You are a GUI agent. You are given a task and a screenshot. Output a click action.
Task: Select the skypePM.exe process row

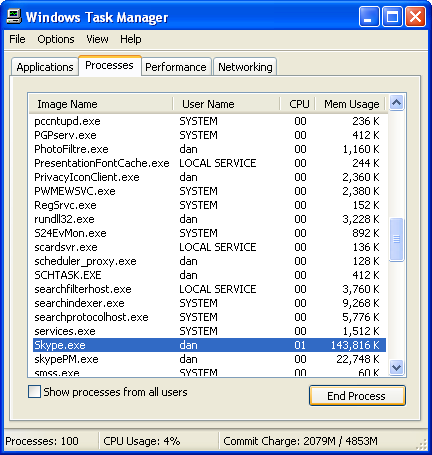(209, 359)
